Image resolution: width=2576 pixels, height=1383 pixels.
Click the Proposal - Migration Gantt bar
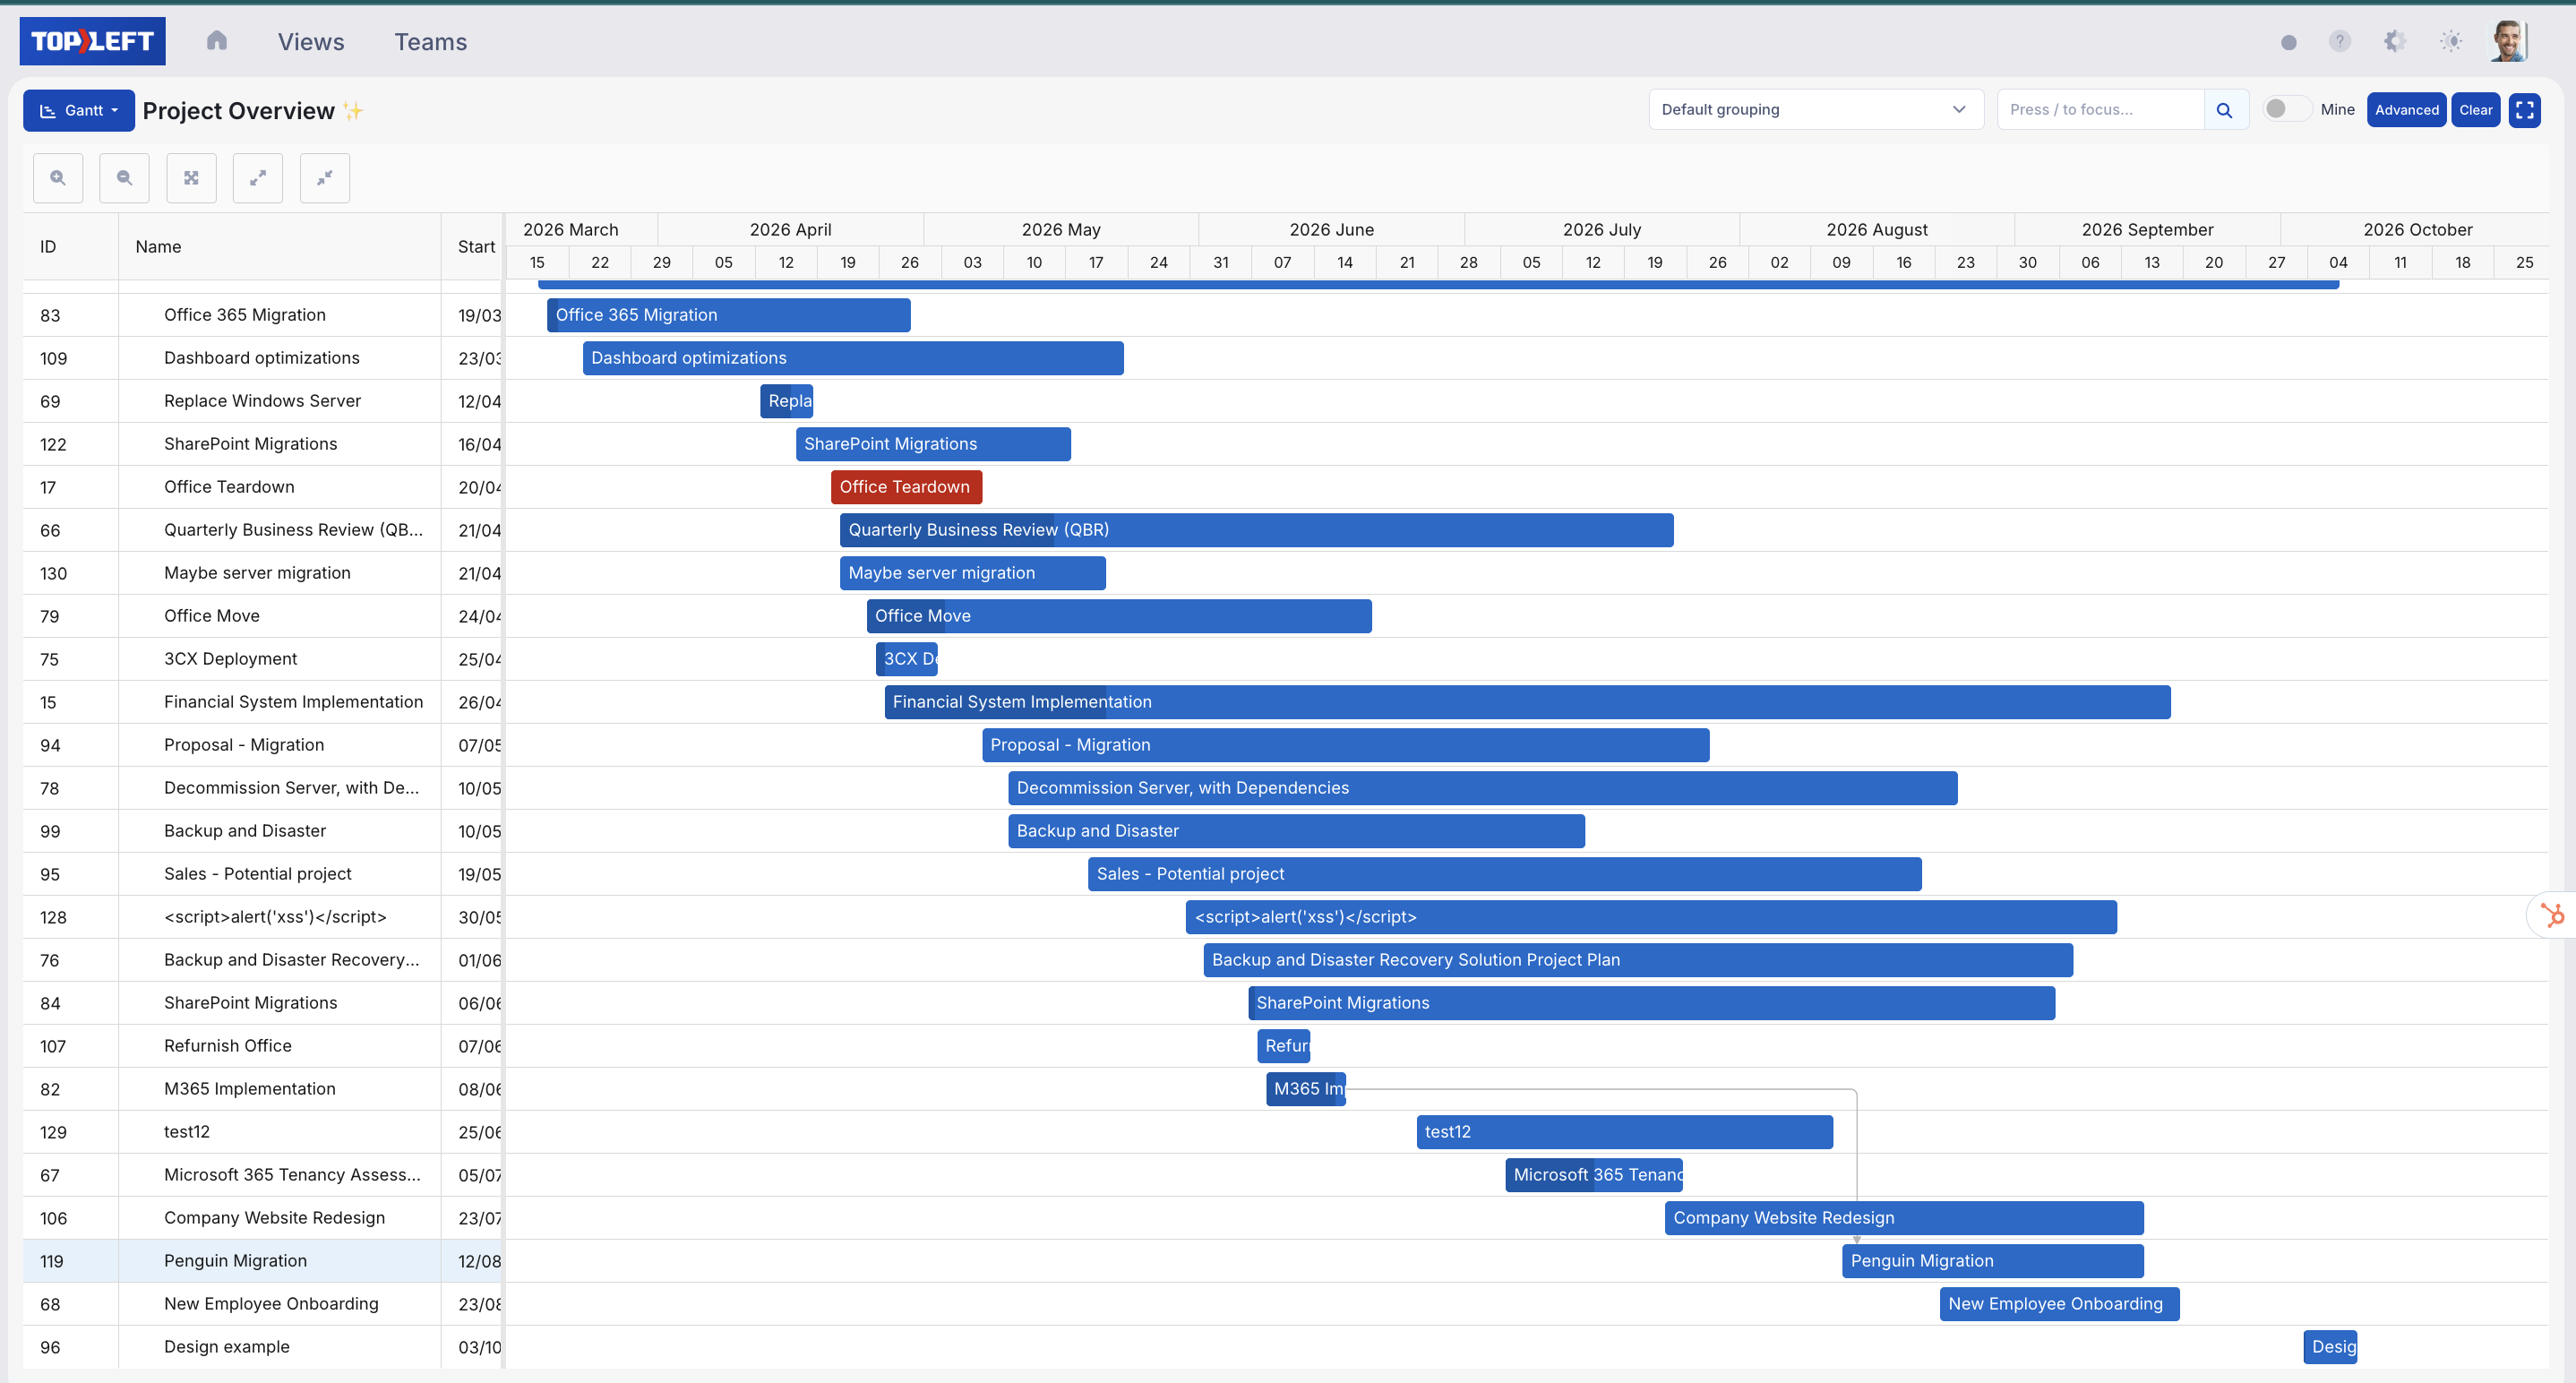(1345, 745)
